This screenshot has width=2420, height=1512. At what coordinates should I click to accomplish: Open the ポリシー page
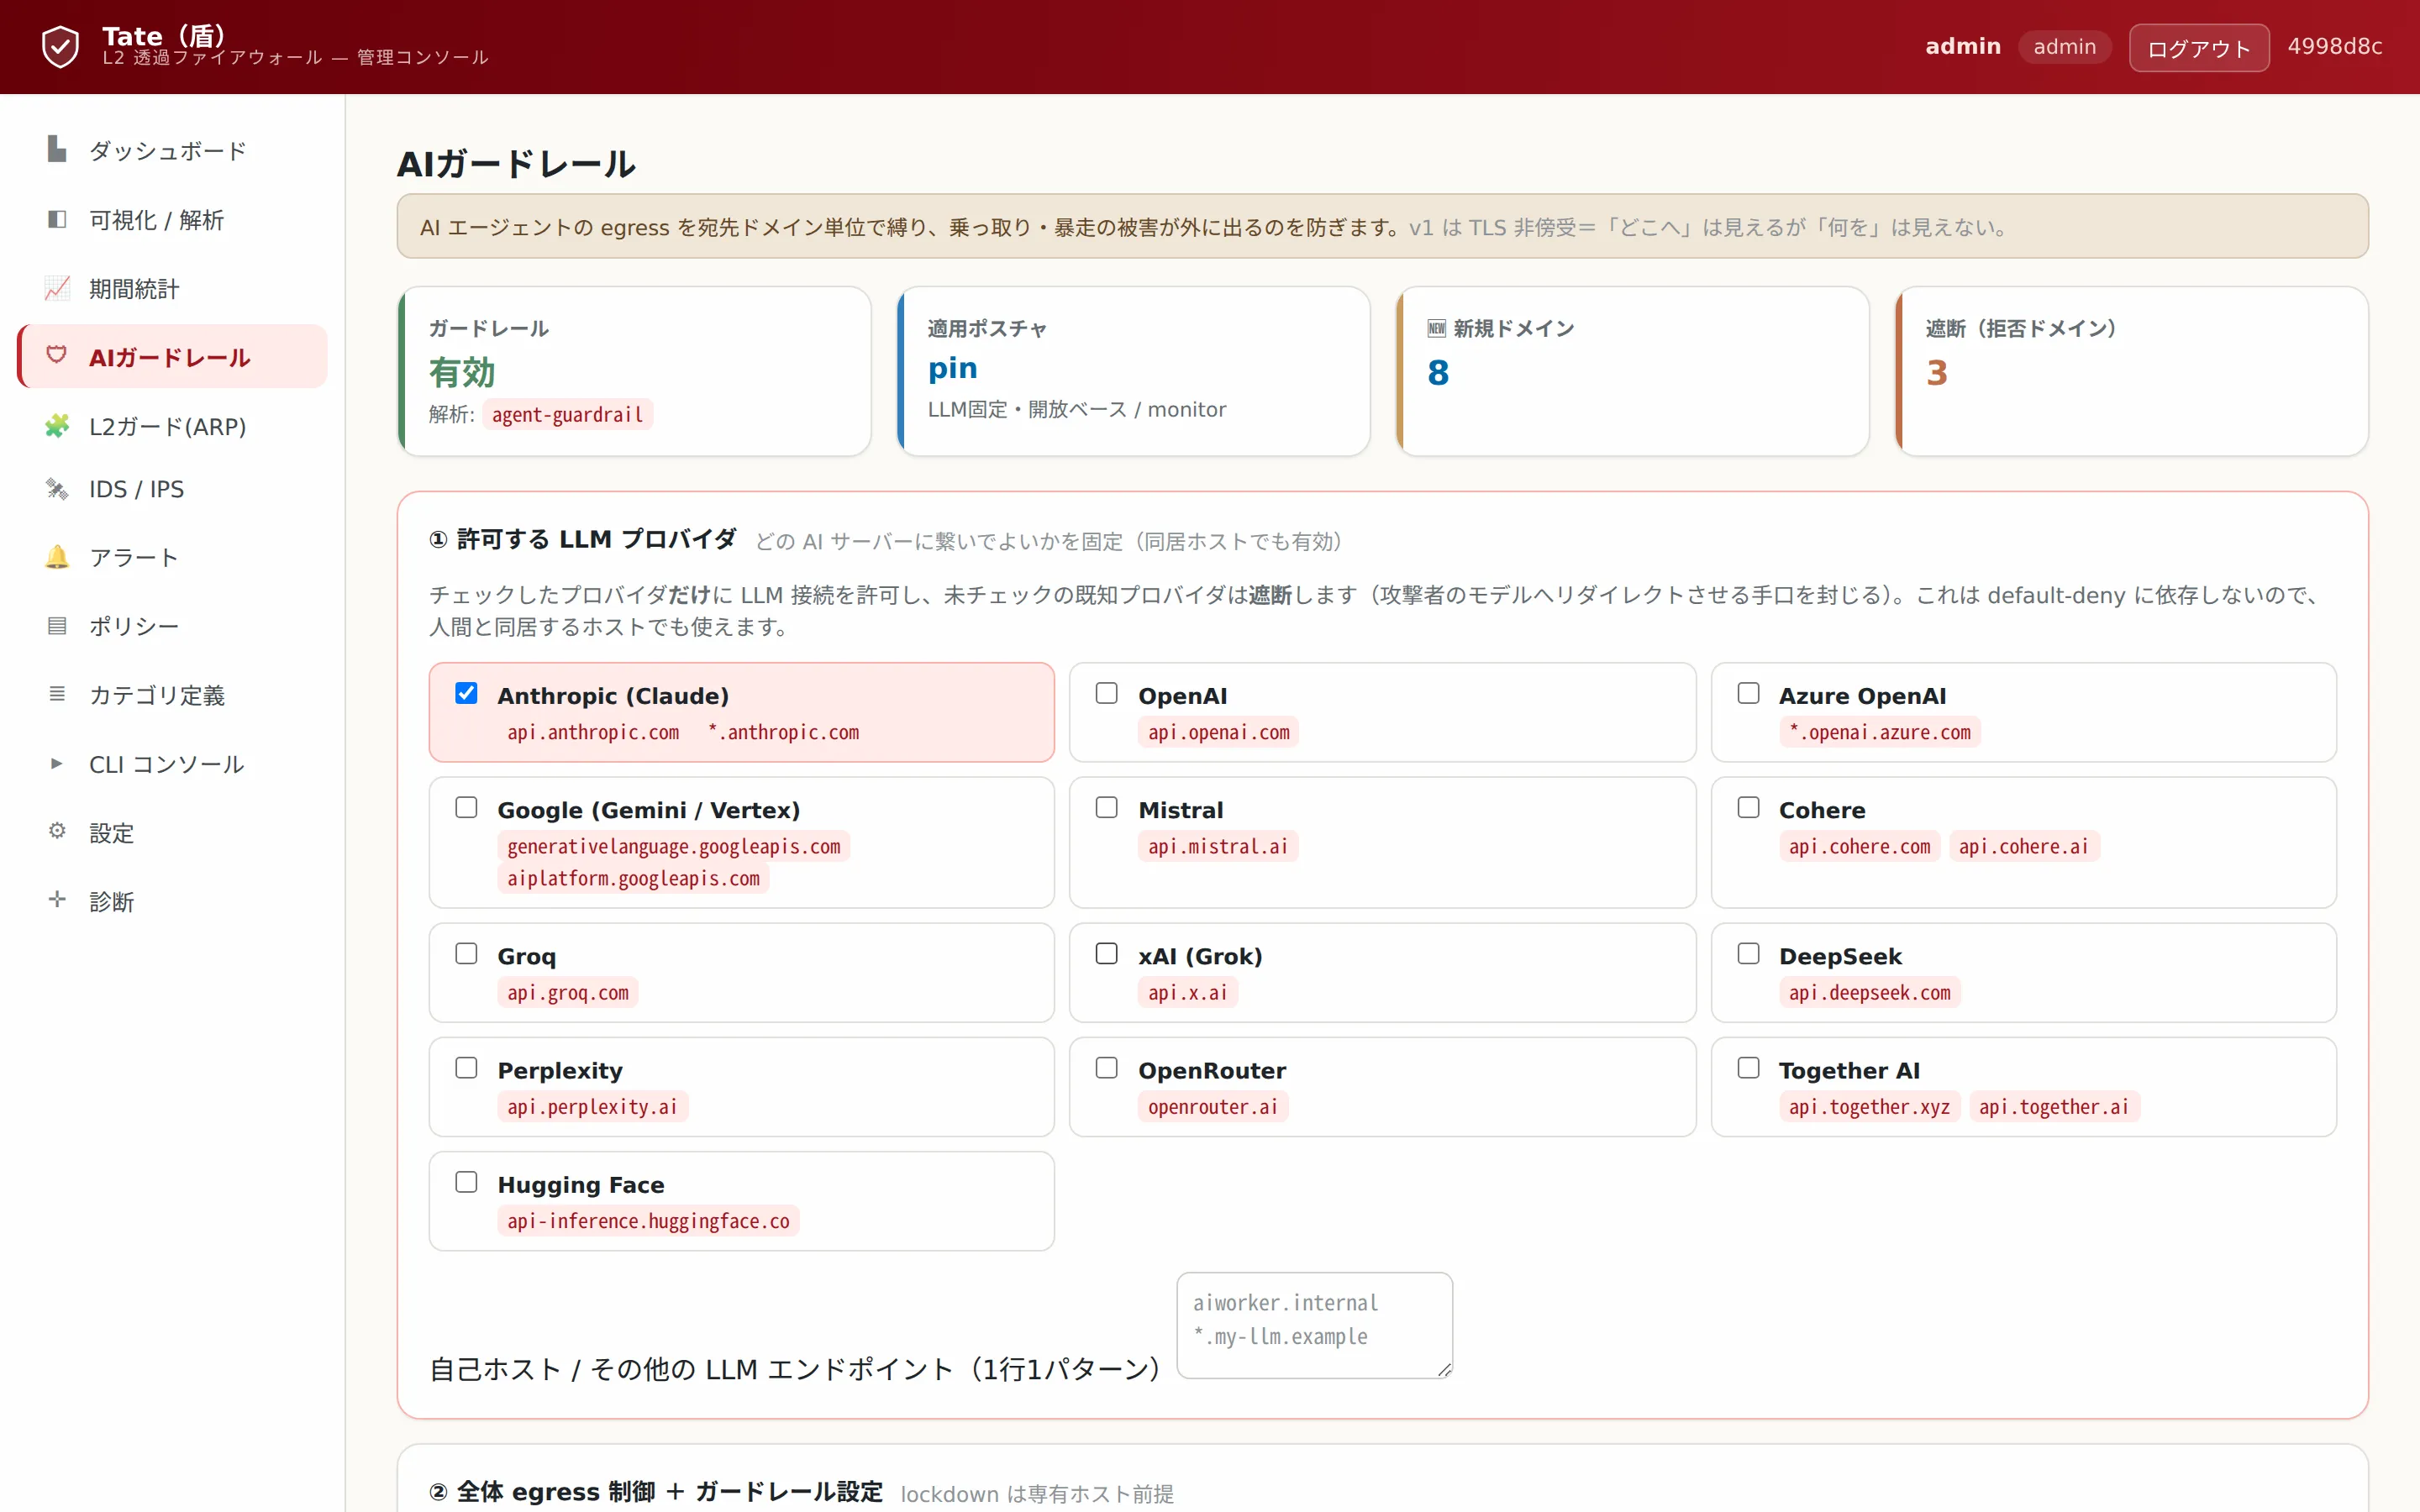[x=173, y=625]
